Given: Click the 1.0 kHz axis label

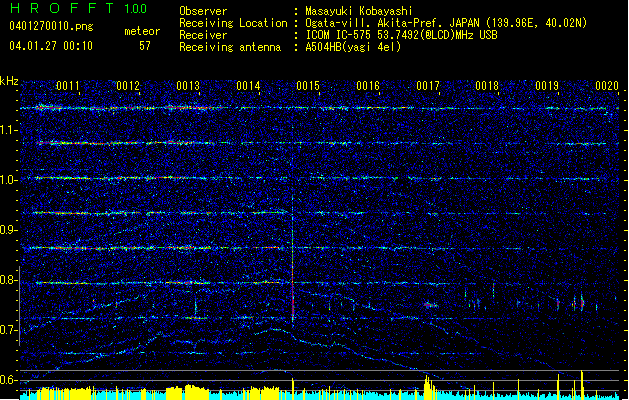Looking at the screenshot, I should (8, 180).
